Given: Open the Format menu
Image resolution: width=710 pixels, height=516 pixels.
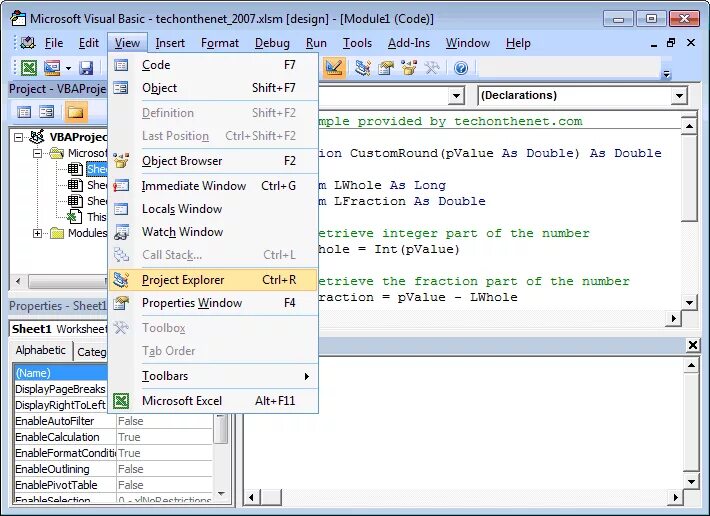Looking at the screenshot, I should tap(220, 43).
